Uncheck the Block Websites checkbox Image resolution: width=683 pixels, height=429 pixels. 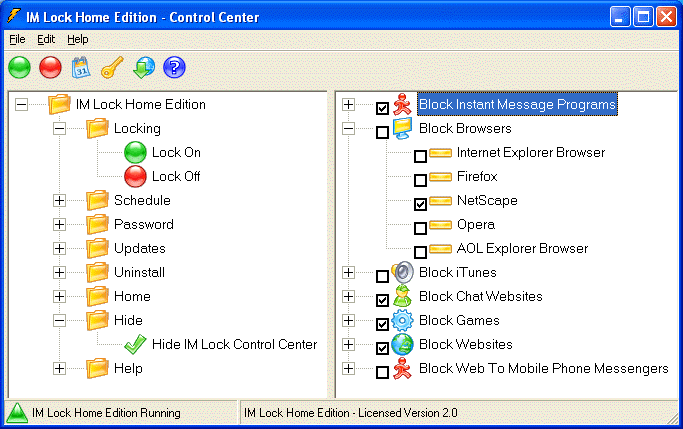[382, 348]
